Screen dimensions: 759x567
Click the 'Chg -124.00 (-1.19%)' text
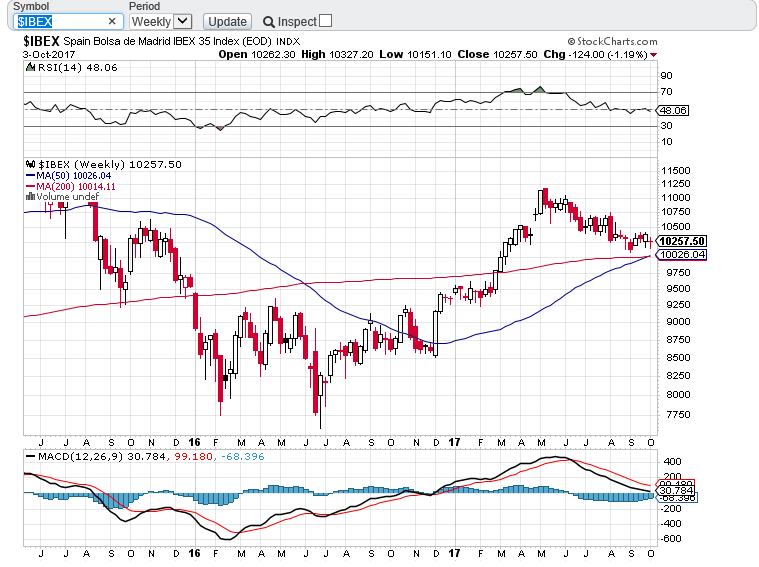595,54
